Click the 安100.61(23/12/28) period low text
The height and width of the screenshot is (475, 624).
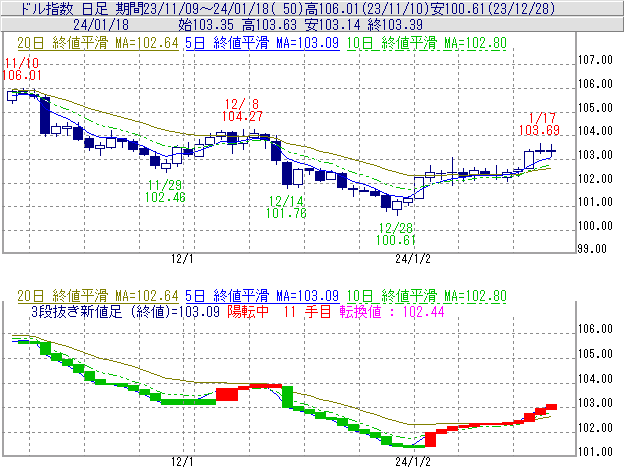(x=493, y=8)
